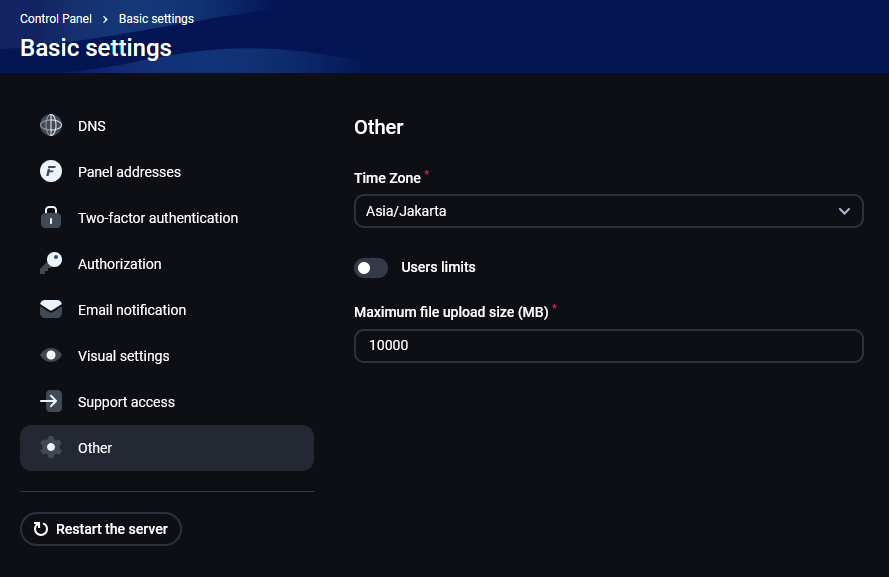Click the circular arrow restart icon
This screenshot has width=889, height=577.
click(41, 529)
